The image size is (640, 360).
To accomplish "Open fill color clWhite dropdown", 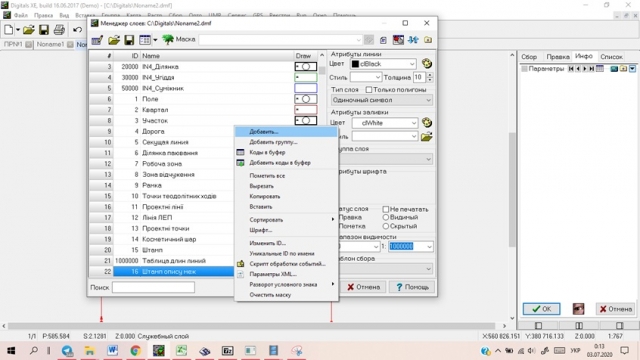I will pos(413,123).
